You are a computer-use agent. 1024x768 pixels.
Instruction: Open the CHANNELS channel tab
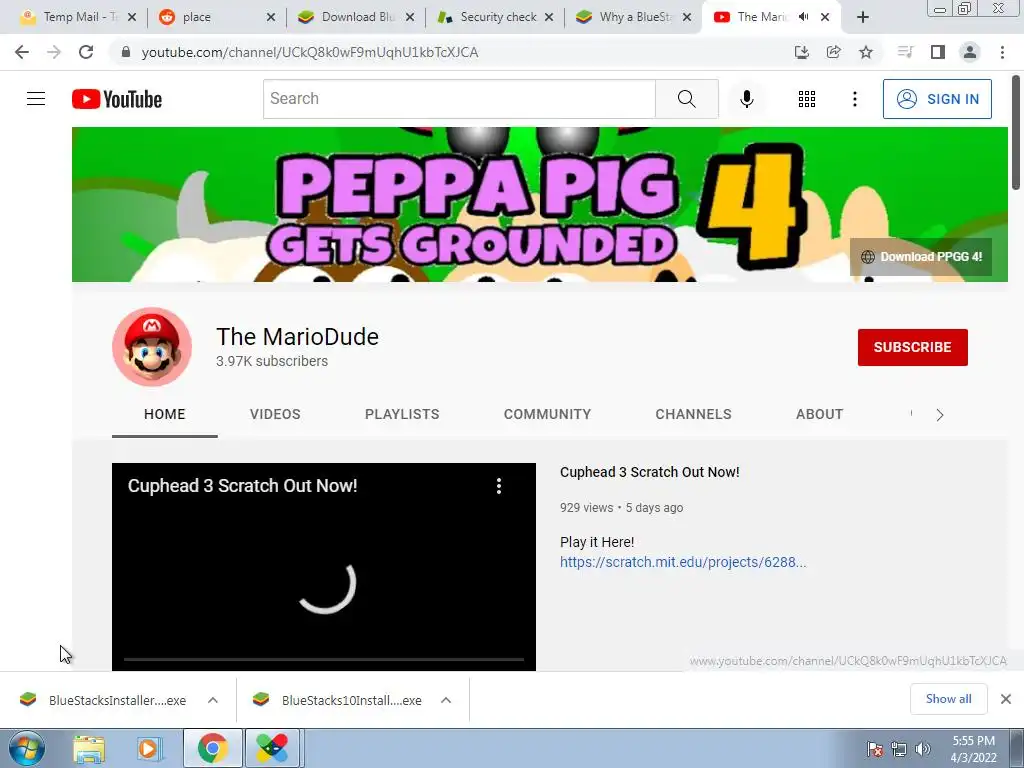coord(694,414)
